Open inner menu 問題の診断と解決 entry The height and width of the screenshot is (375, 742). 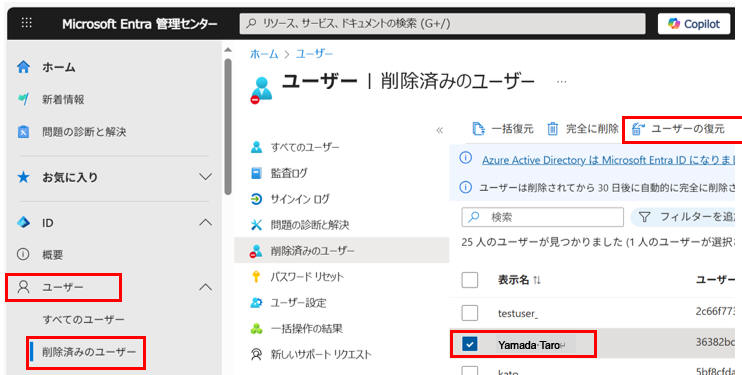click(310, 225)
